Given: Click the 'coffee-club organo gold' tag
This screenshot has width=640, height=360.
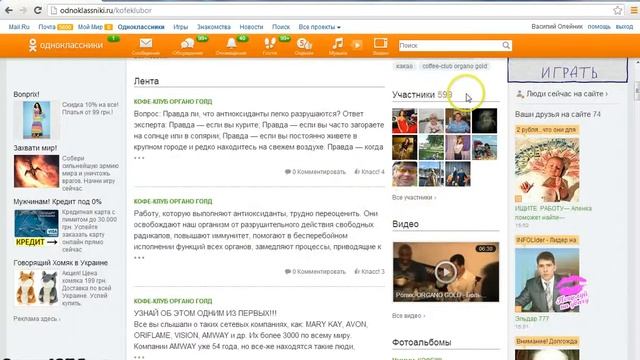Looking at the screenshot, I should (x=455, y=66).
